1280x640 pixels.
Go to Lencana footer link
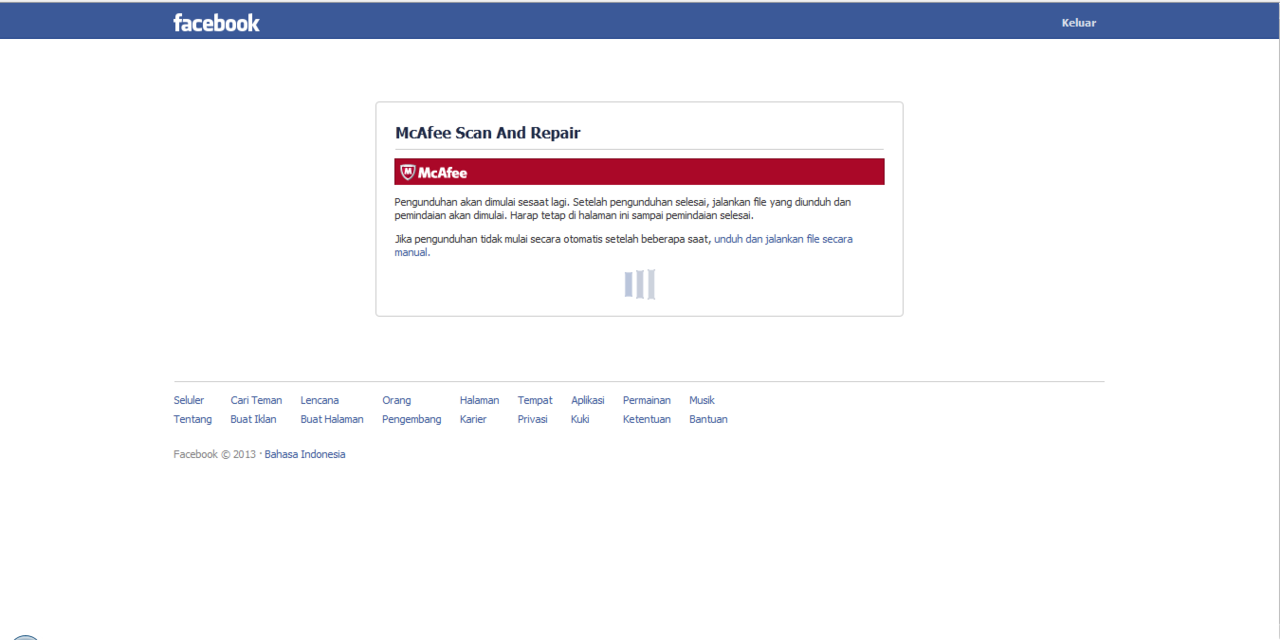point(319,400)
